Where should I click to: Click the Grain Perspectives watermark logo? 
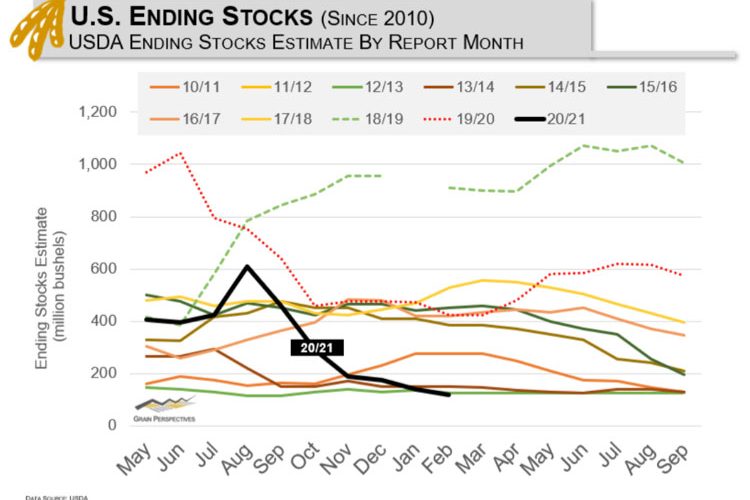tap(165, 410)
